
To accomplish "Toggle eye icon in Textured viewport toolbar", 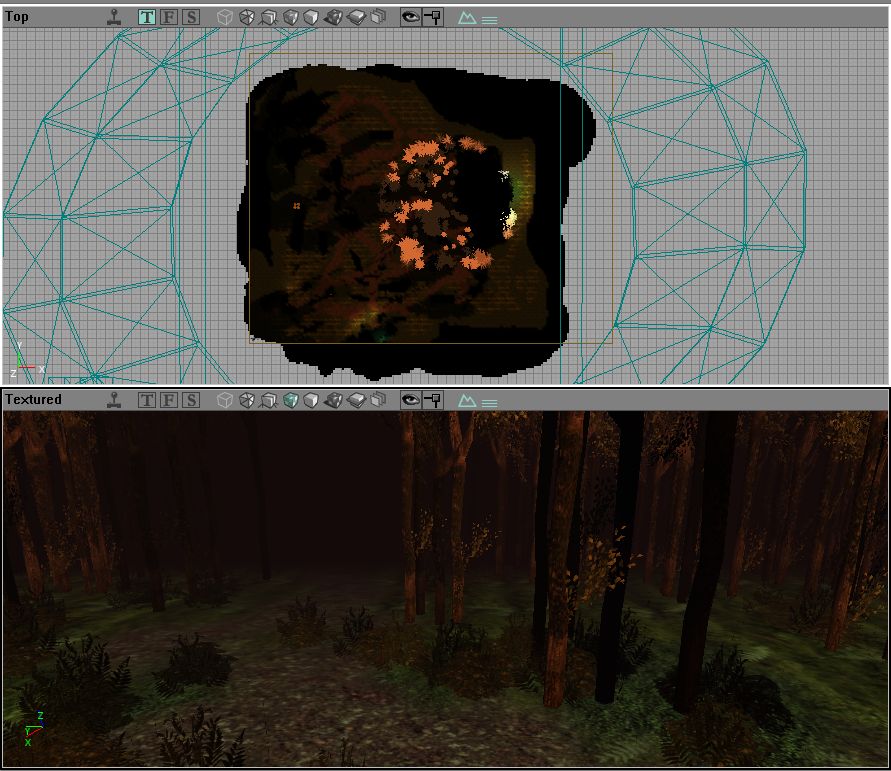I will tap(410, 400).
